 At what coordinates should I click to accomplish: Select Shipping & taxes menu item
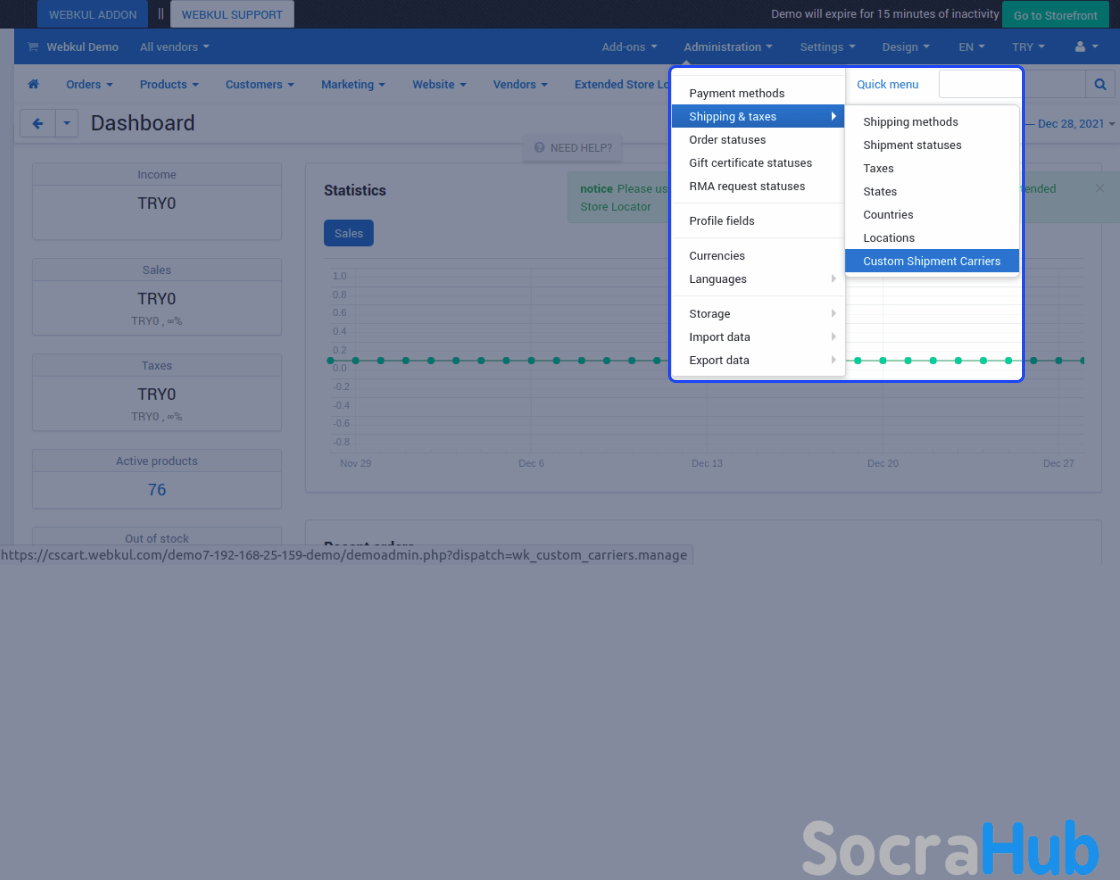tap(758, 116)
